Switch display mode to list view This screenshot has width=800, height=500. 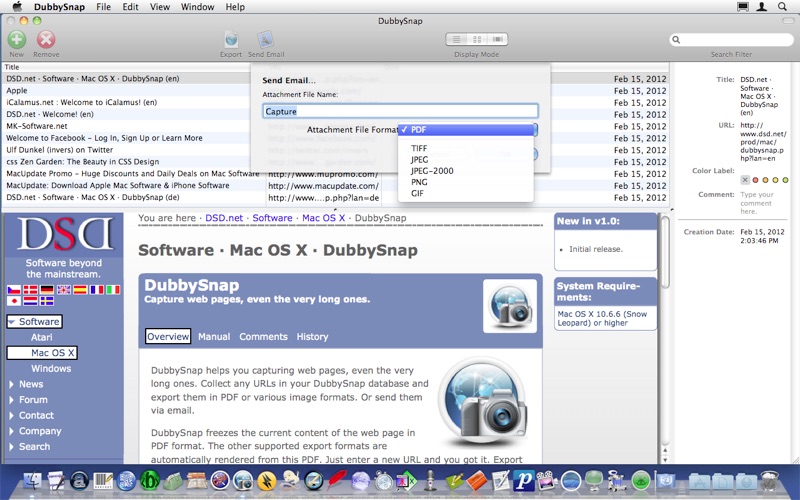(457, 39)
